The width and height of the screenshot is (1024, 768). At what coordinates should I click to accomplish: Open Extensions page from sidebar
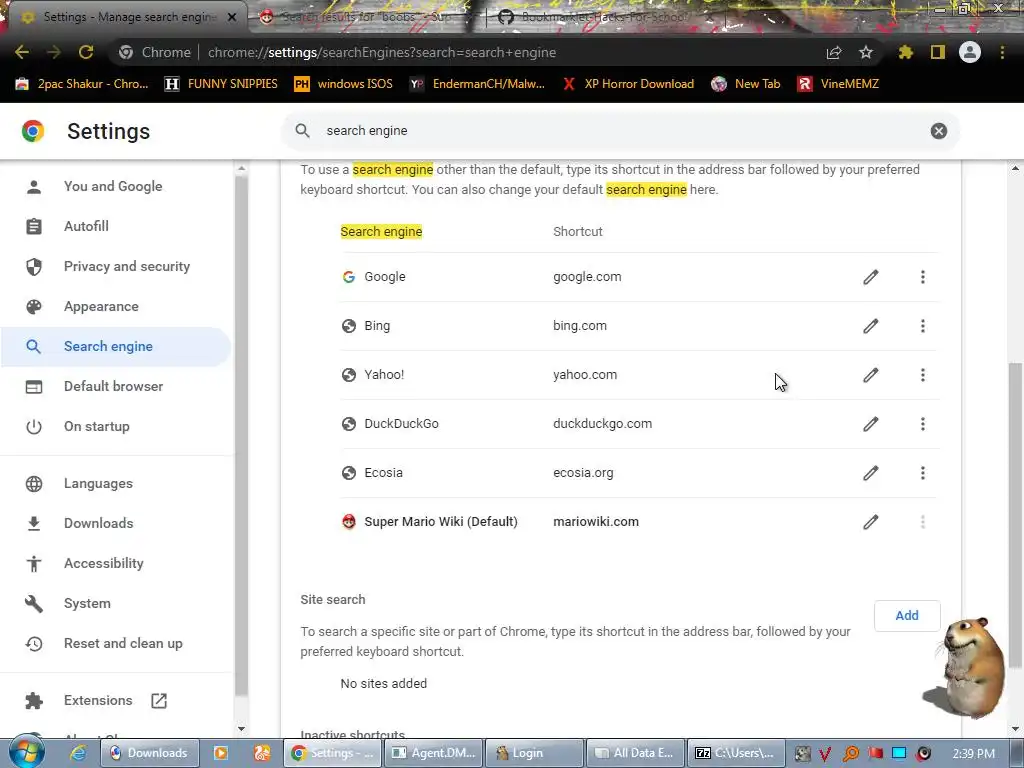click(98, 700)
